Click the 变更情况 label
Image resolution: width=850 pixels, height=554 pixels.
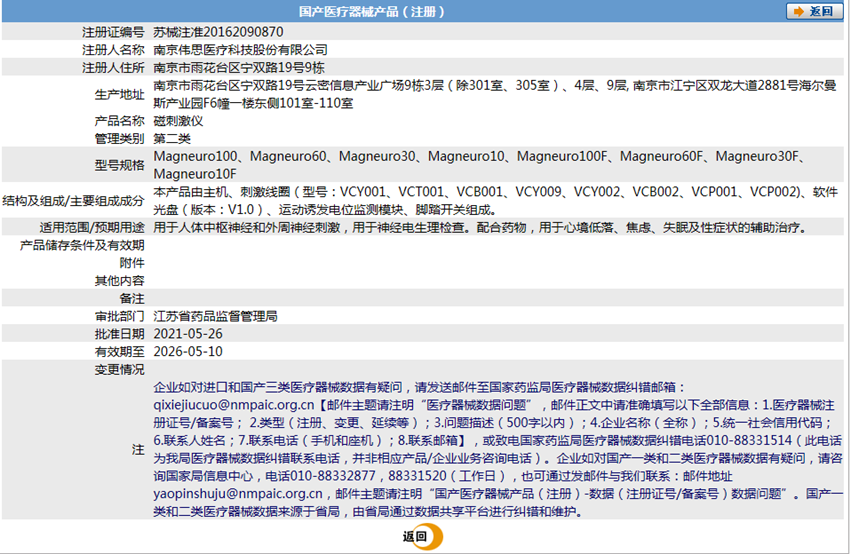coord(119,370)
